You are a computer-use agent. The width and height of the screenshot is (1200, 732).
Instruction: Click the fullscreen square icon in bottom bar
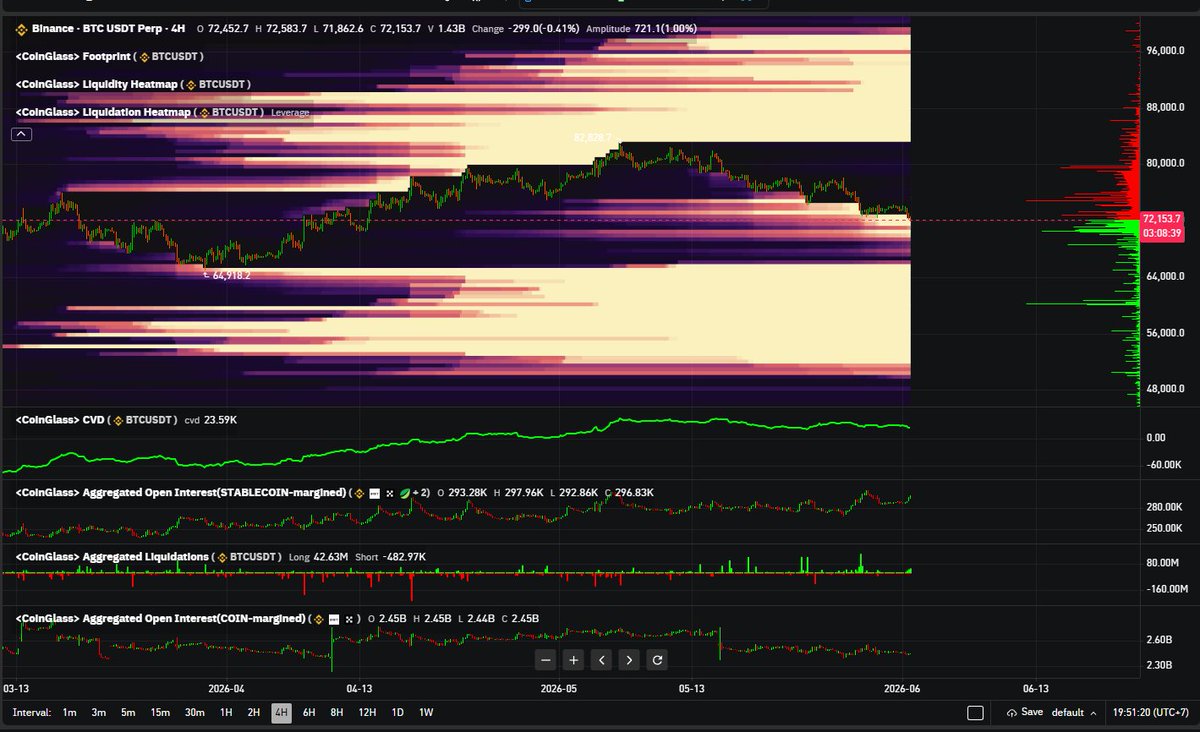tap(975, 712)
